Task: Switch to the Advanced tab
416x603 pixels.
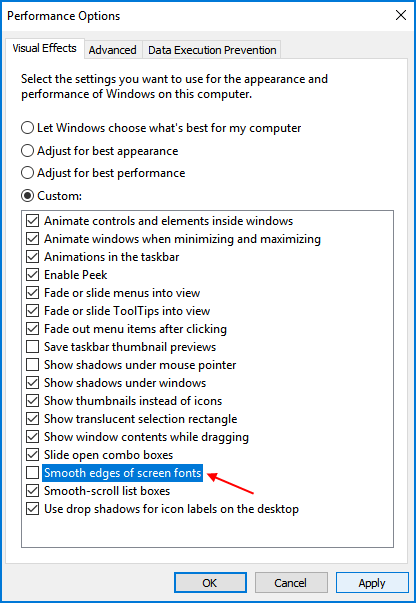Action: pos(113,50)
